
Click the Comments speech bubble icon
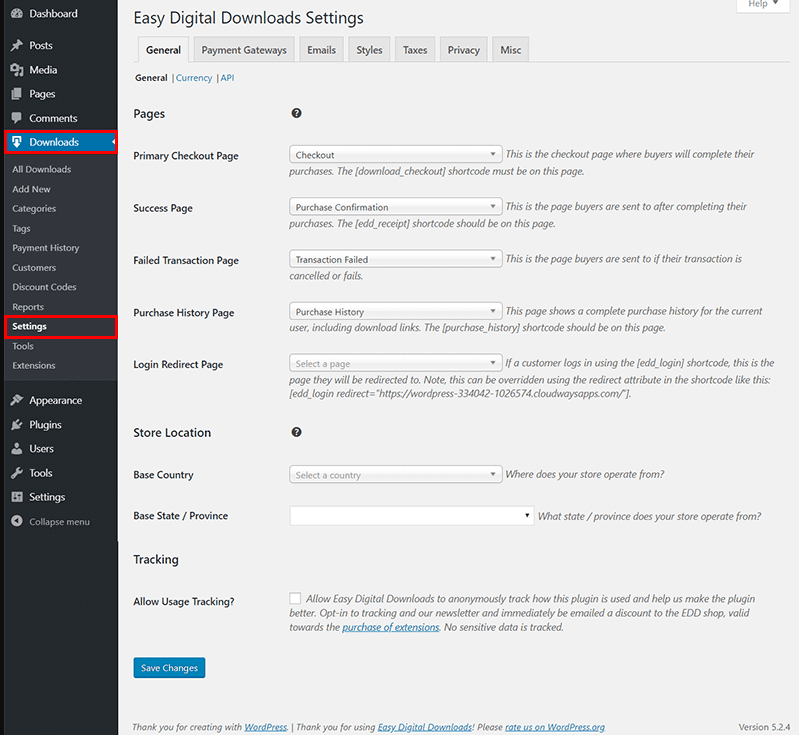click(x=17, y=118)
